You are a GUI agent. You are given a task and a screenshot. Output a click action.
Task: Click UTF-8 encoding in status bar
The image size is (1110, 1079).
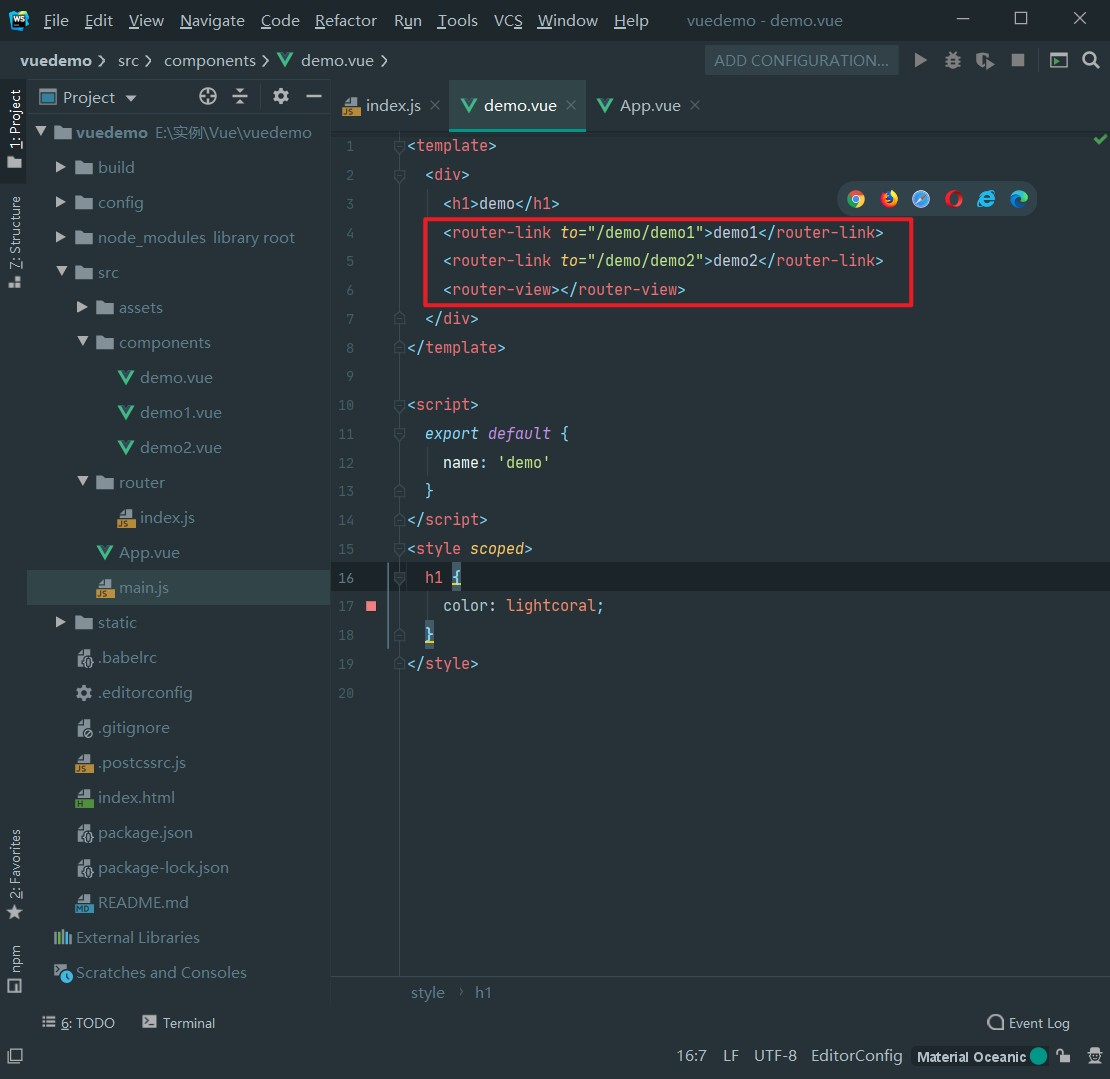775,1056
